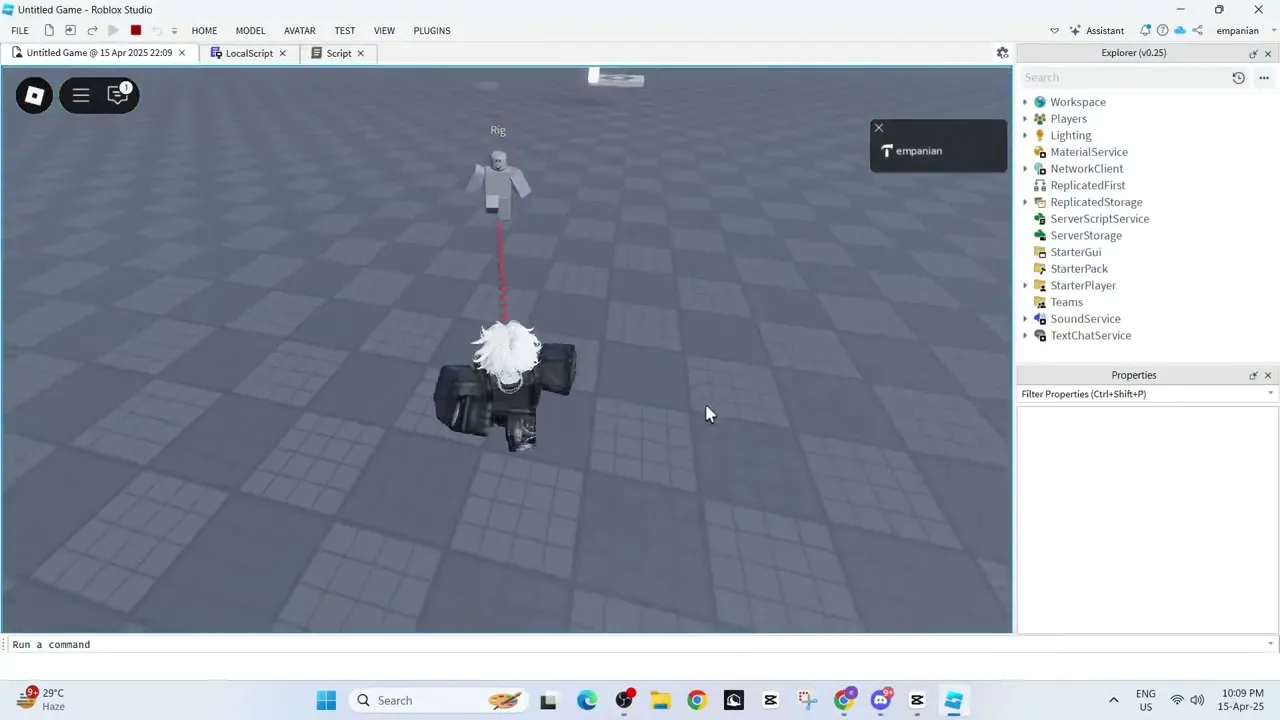Open the hamburger menu in the game viewport
The height and width of the screenshot is (720, 1280).
[81, 95]
